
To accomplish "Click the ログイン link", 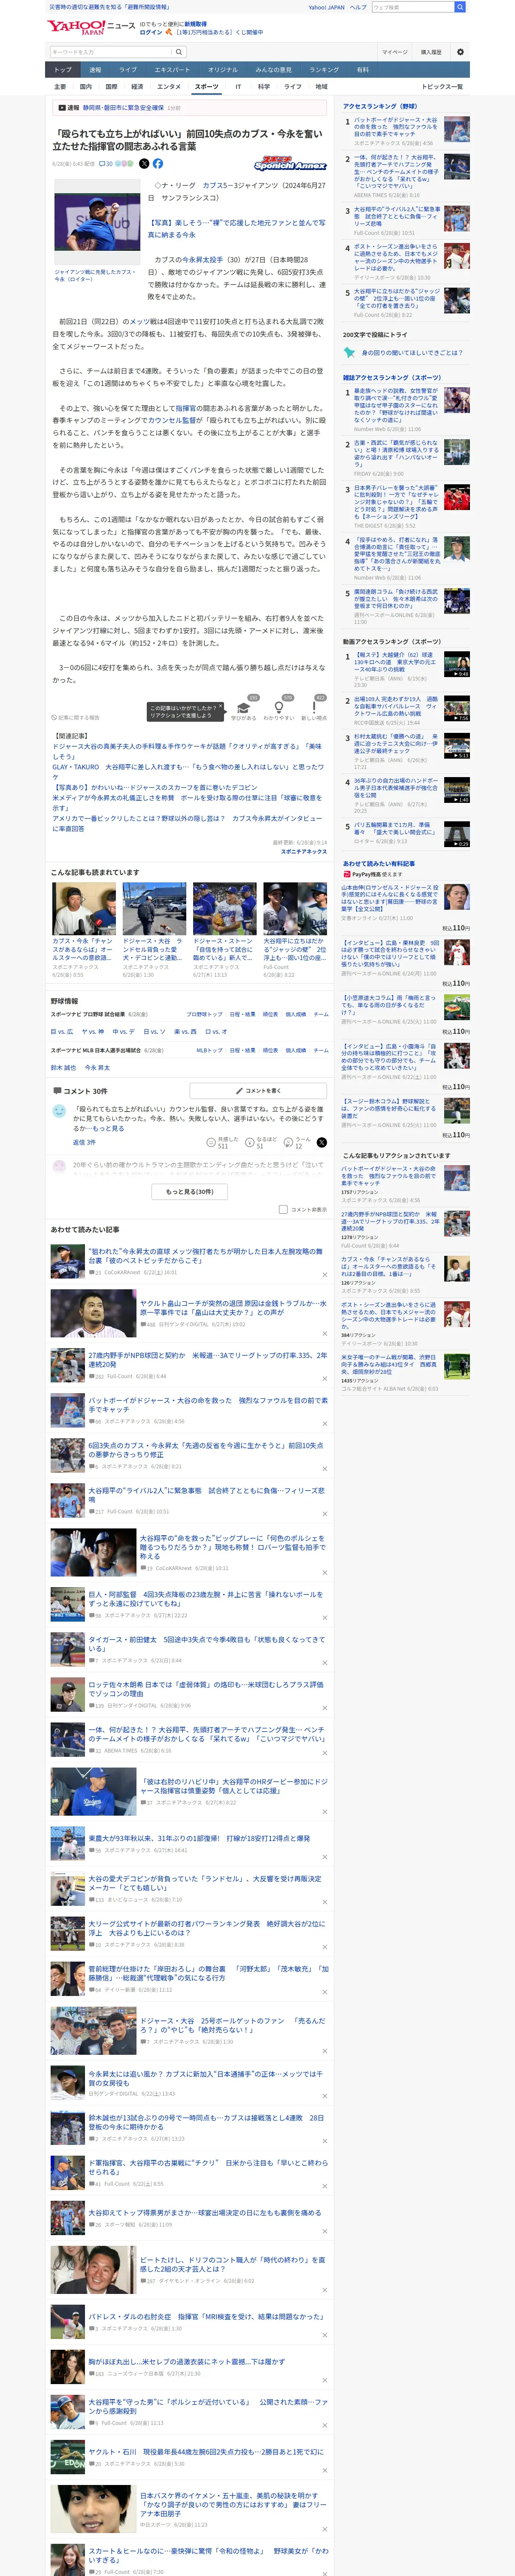I will pyautogui.click(x=150, y=32).
